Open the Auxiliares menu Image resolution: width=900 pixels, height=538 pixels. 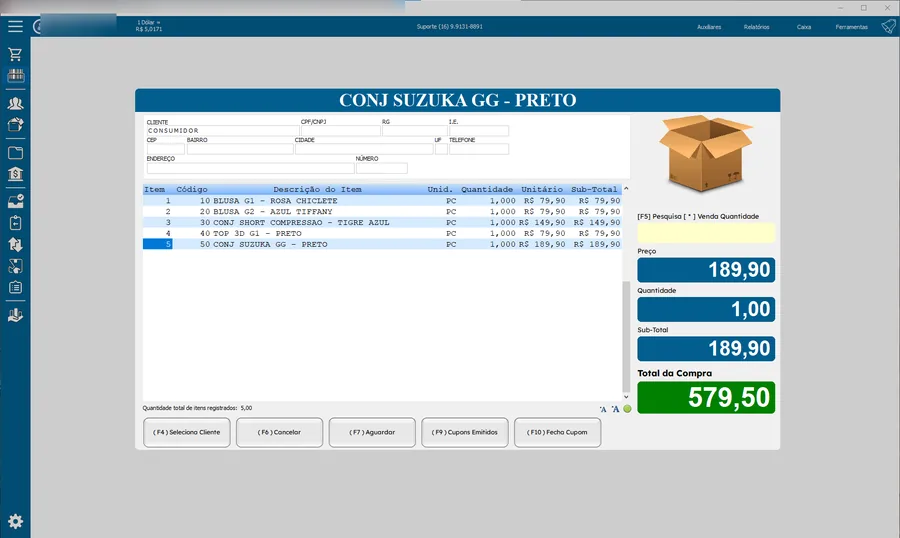[709, 27]
